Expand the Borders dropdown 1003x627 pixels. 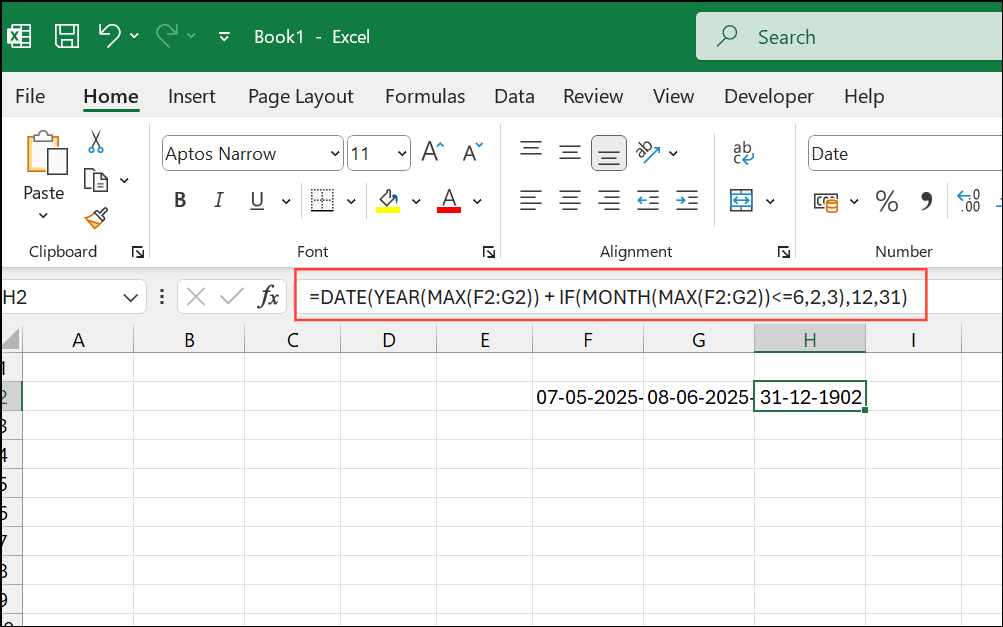(x=352, y=200)
